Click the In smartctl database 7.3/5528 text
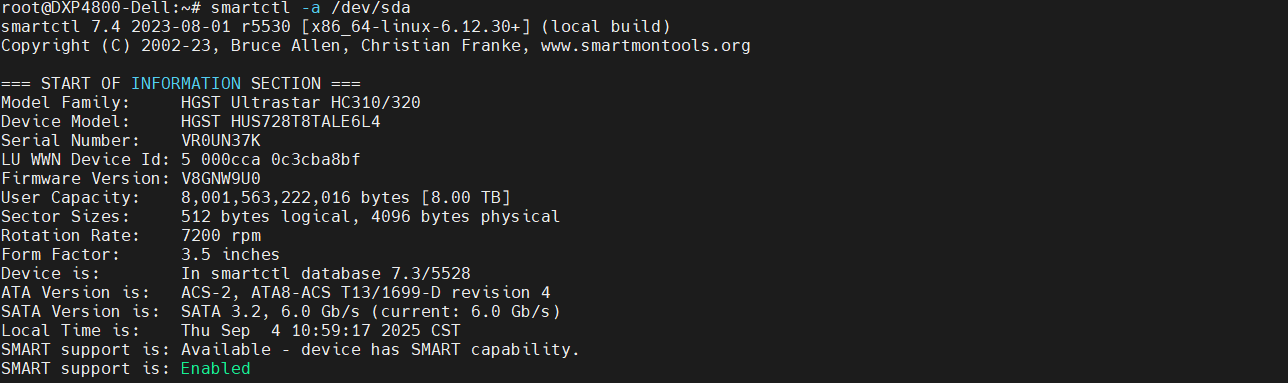Viewport: 1288px width, 383px height. click(x=326, y=273)
